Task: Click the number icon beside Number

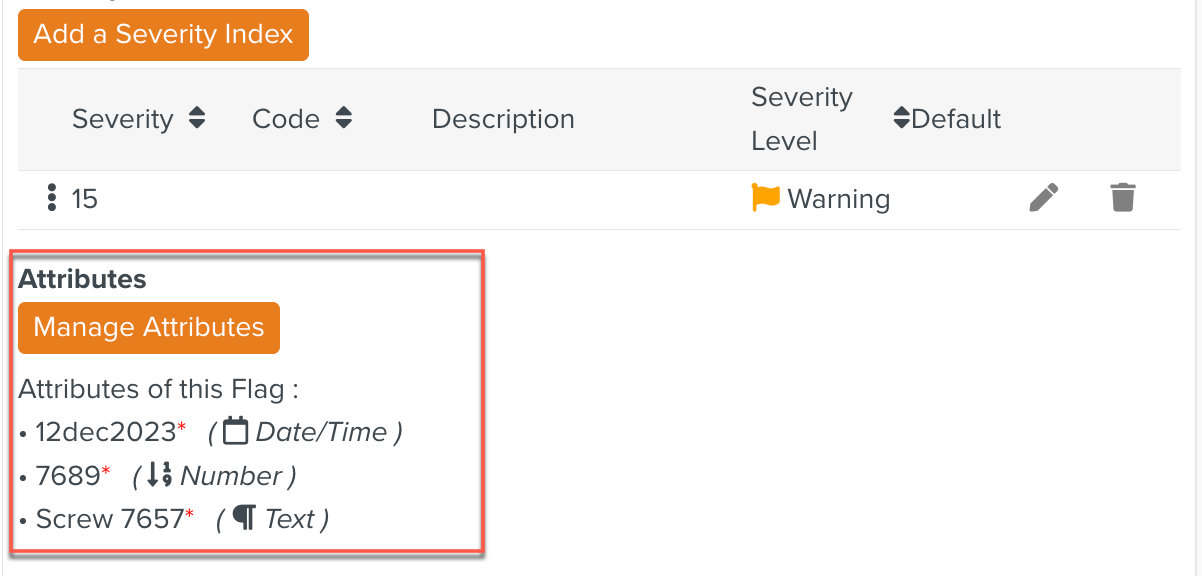Action: (x=160, y=476)
